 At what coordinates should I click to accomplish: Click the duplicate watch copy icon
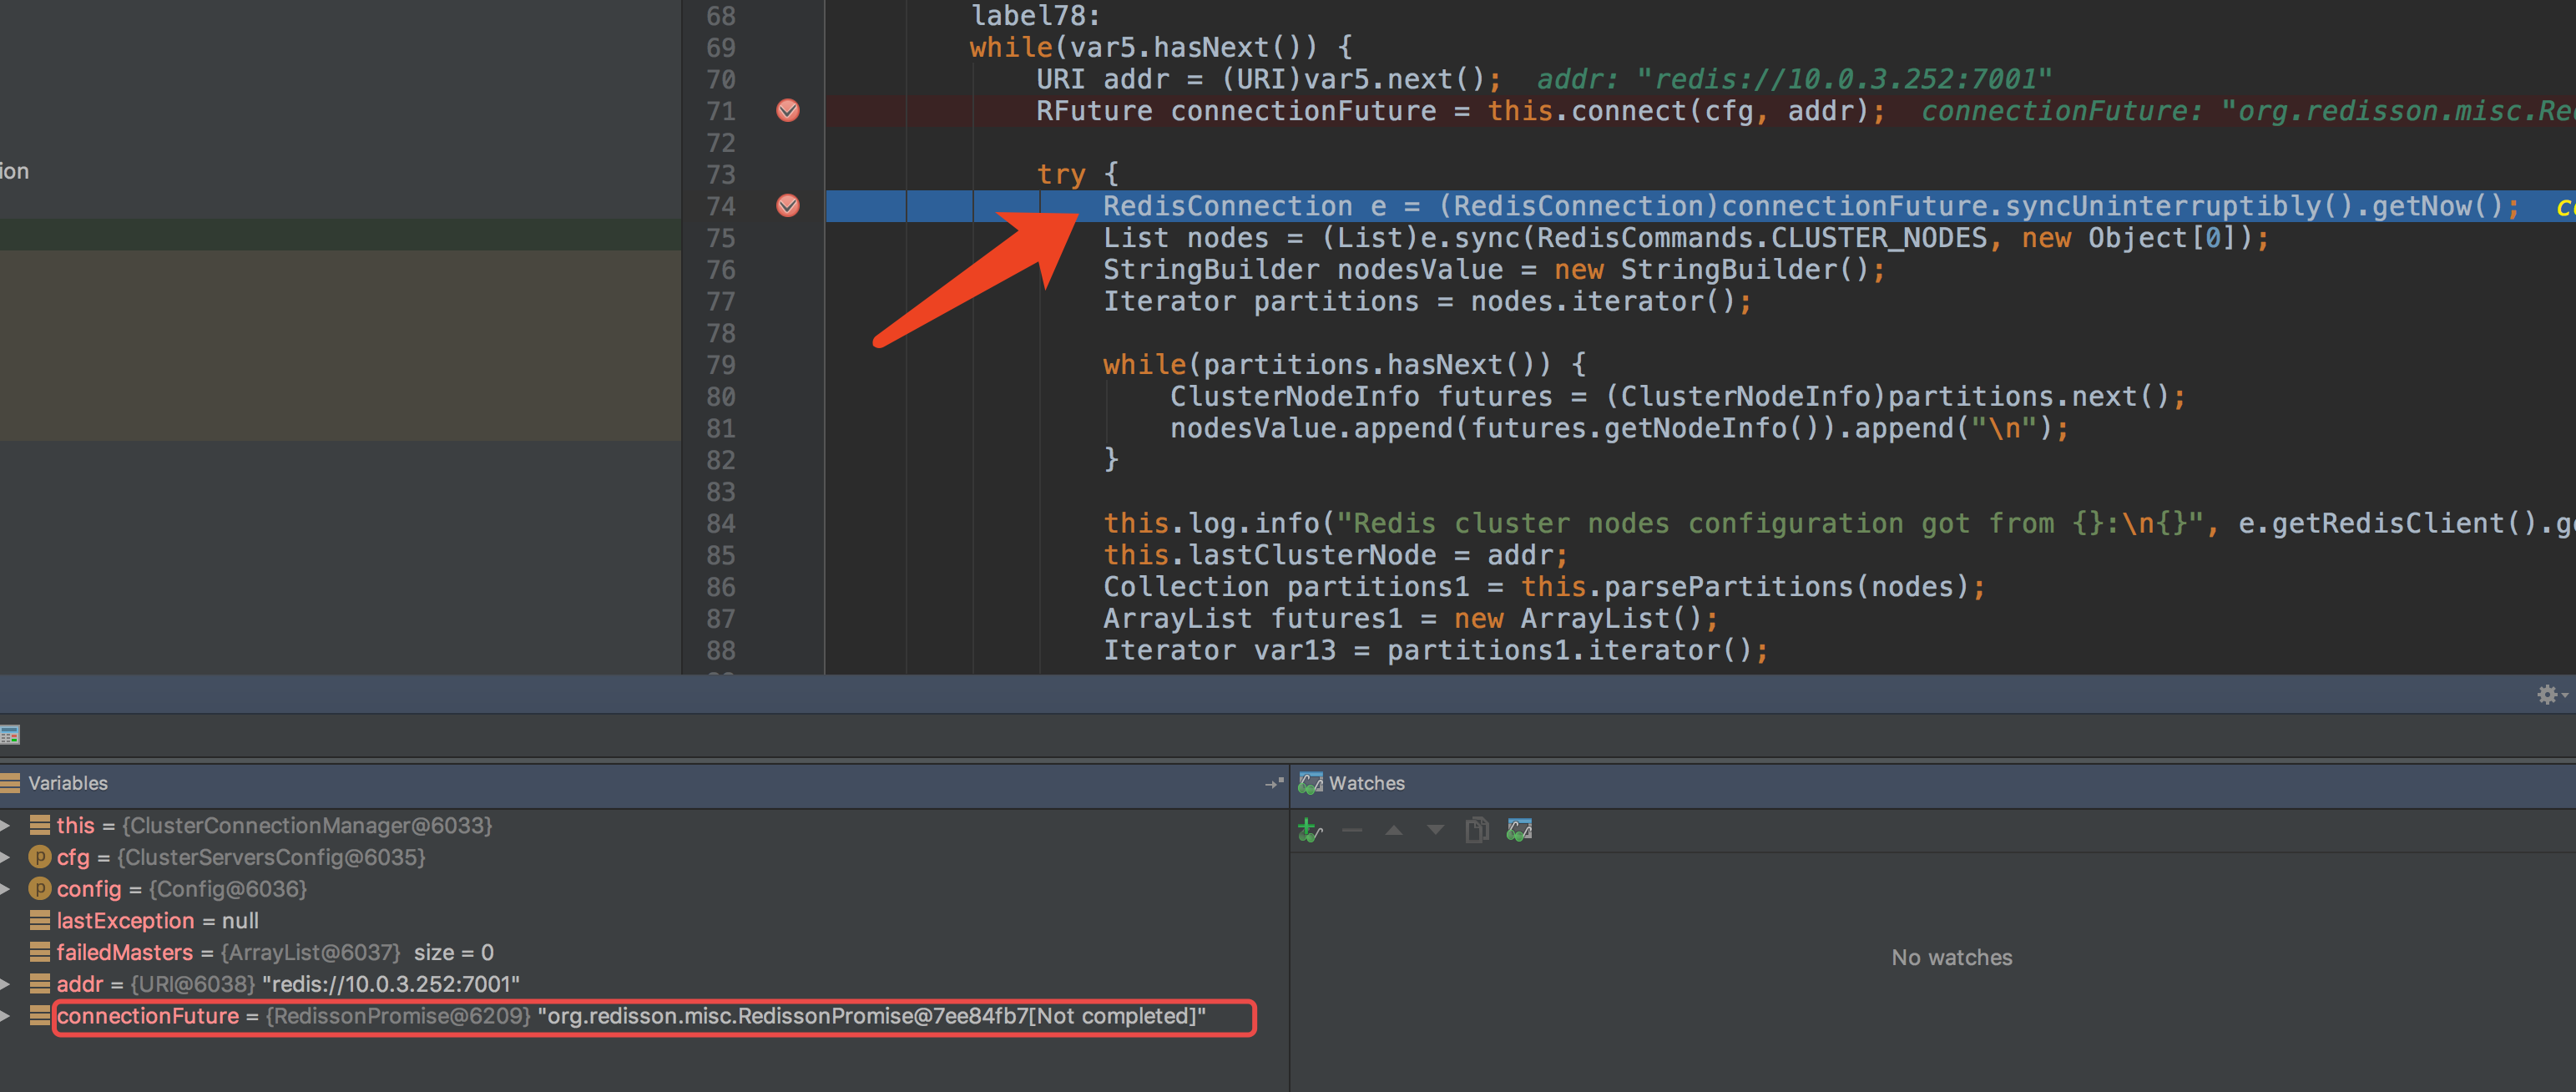[1477, 830]
